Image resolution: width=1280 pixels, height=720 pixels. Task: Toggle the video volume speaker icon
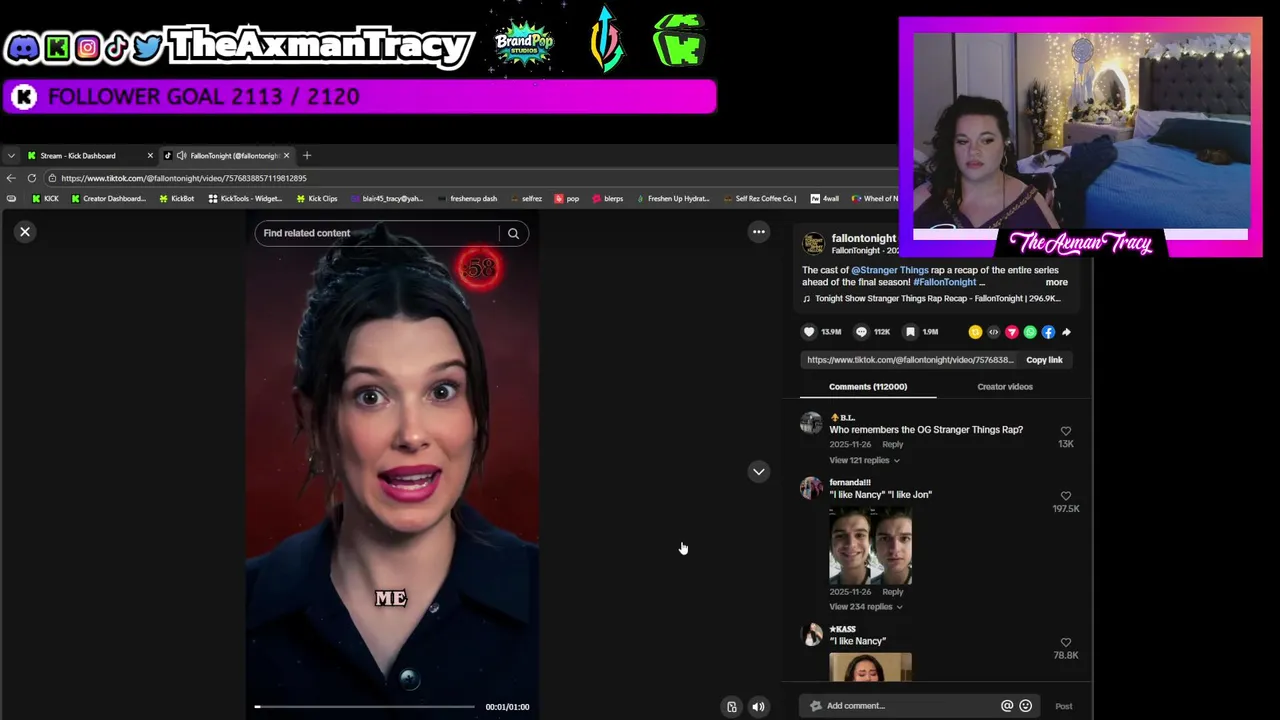pyautogui.click(x=759, y=707)
